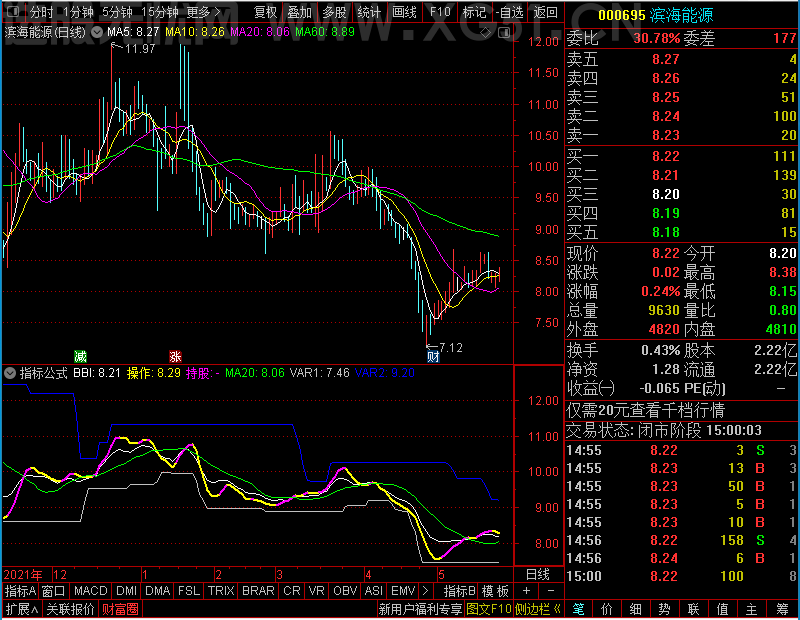The width and height of the screenshot is (800, 620).
Task: Click the 窗口 window button
Action: 54,591
